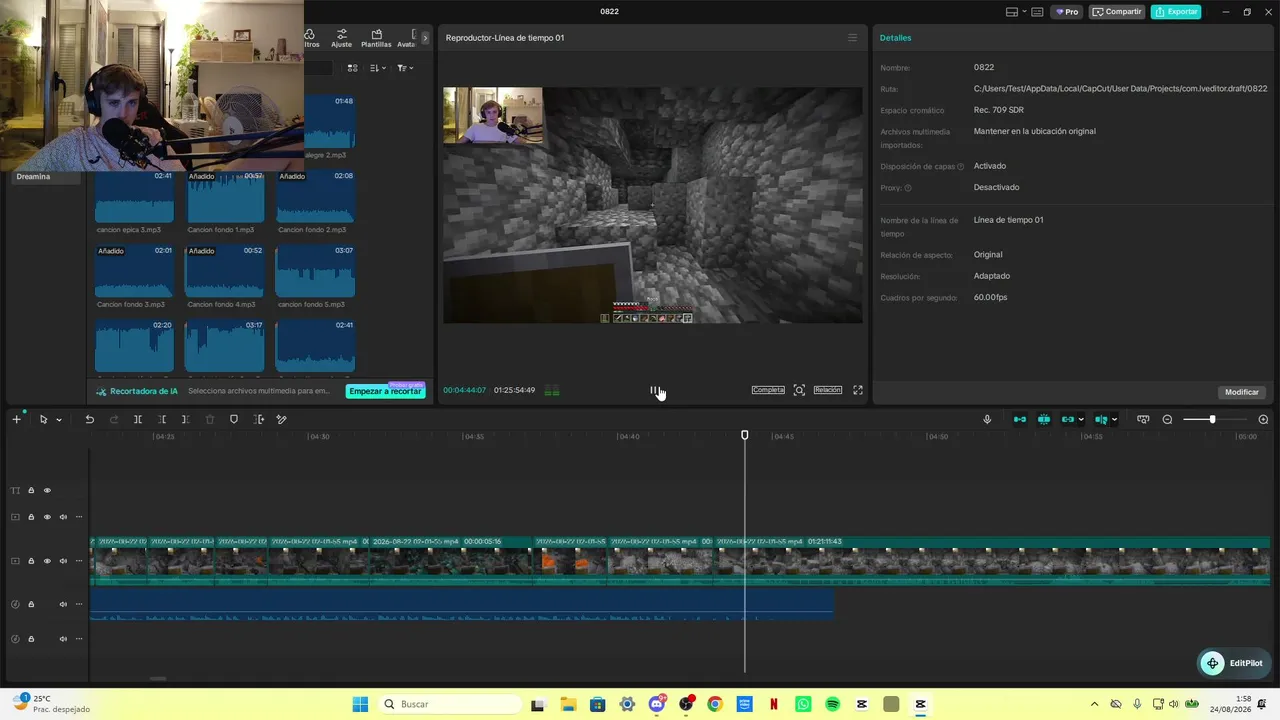Click the magic wand edit icon in toolbar
The height and width of the screenshot is (720, 1280).
(x=282, y=419)
